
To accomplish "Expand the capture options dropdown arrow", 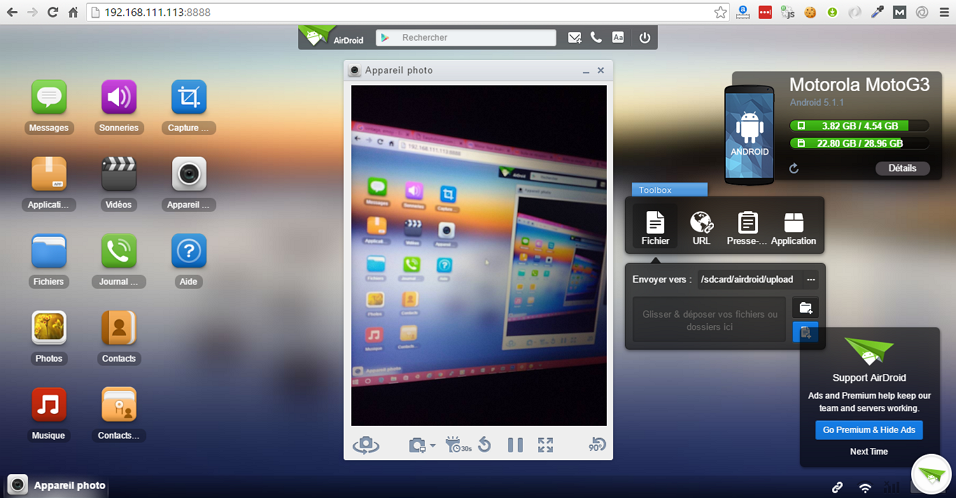I will click(432, 446).
